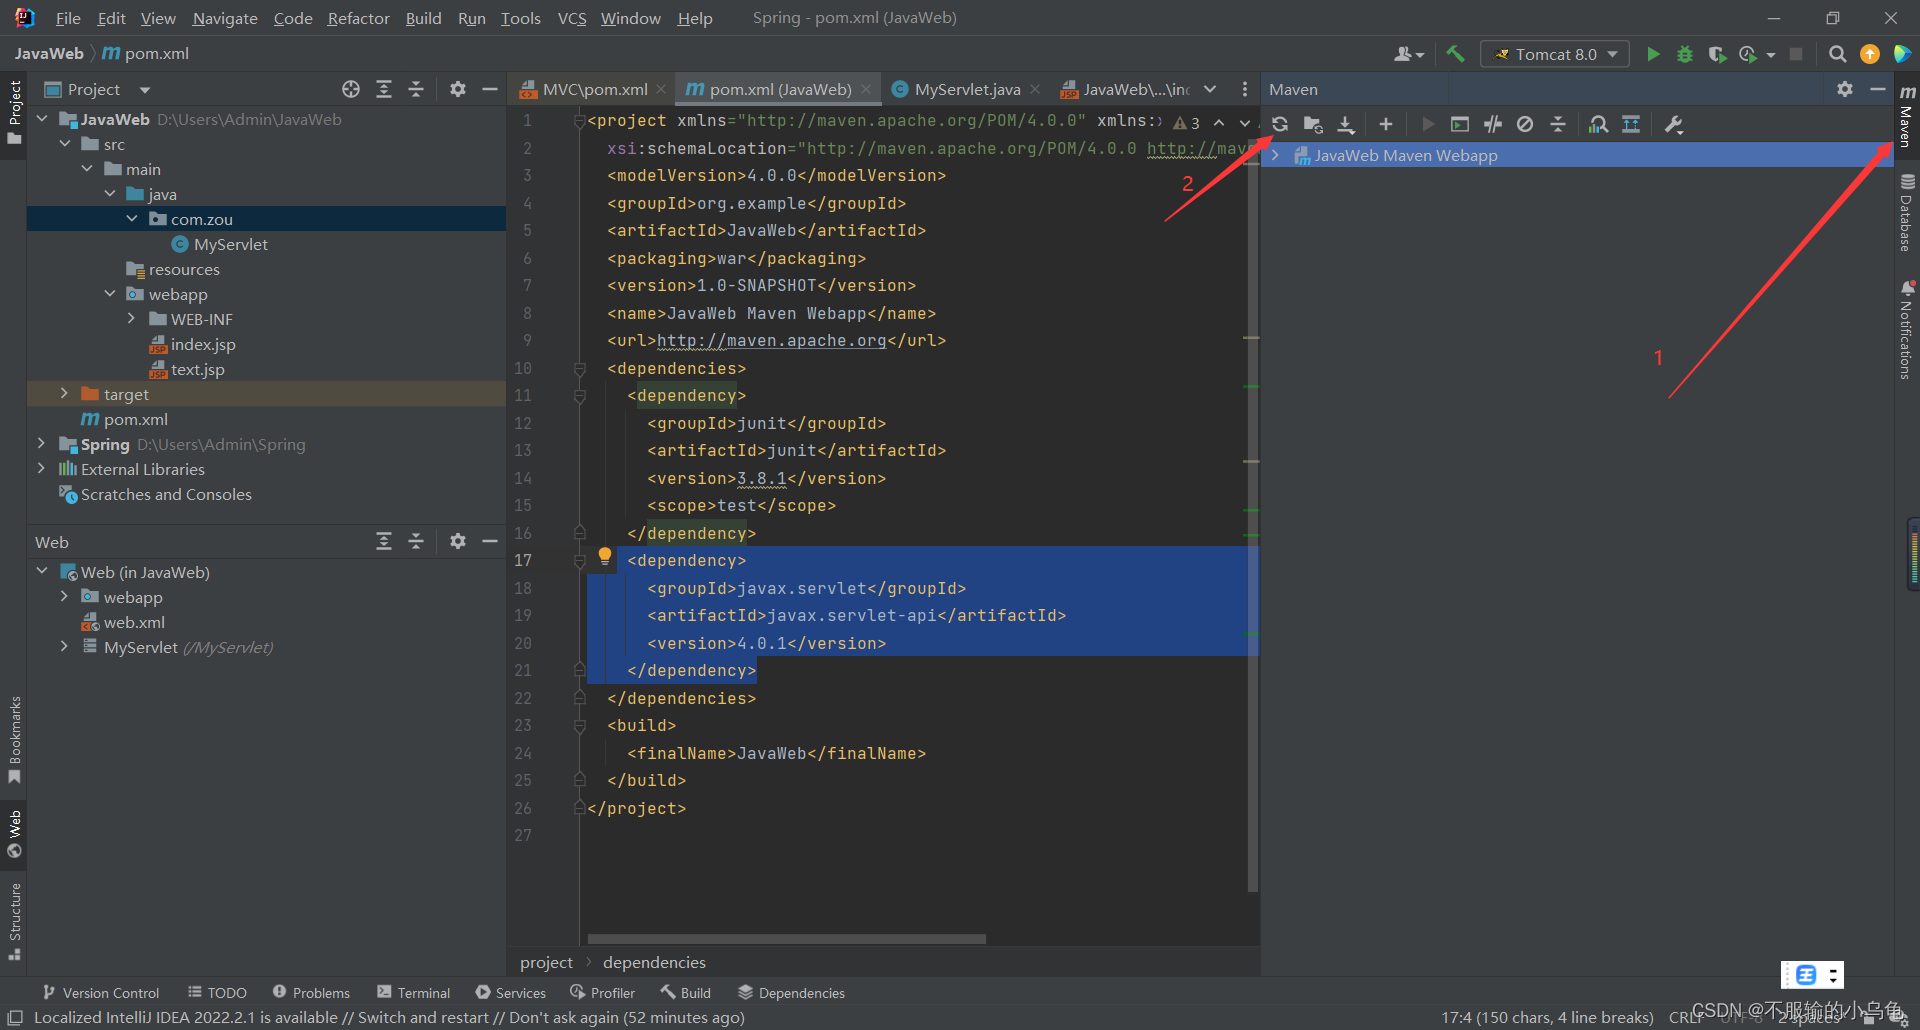Select opened file locator in Project panel

351,89
